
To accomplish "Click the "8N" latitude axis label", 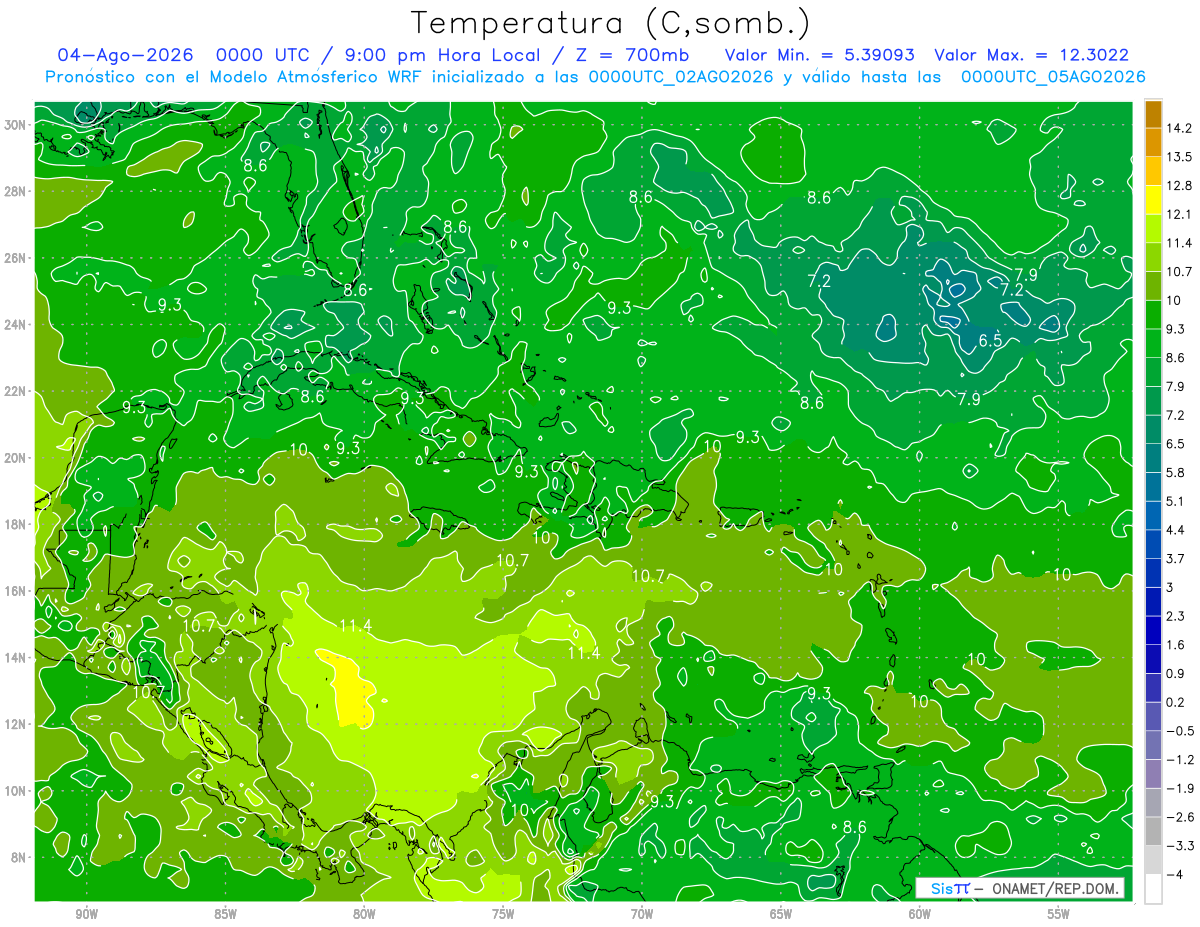I will [19, 857].
